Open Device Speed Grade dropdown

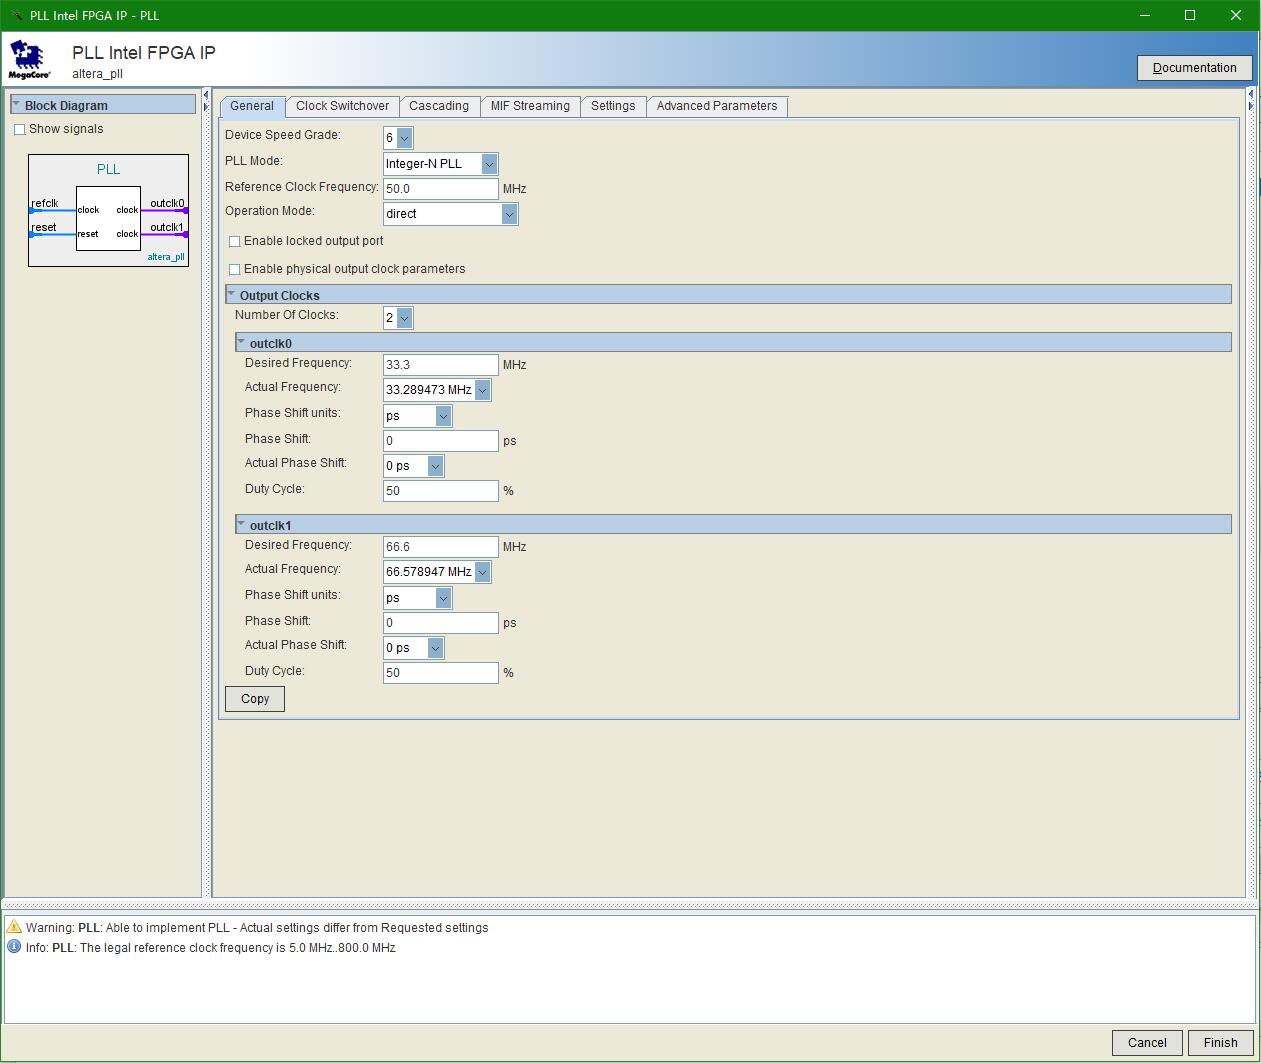click(404, 138)
